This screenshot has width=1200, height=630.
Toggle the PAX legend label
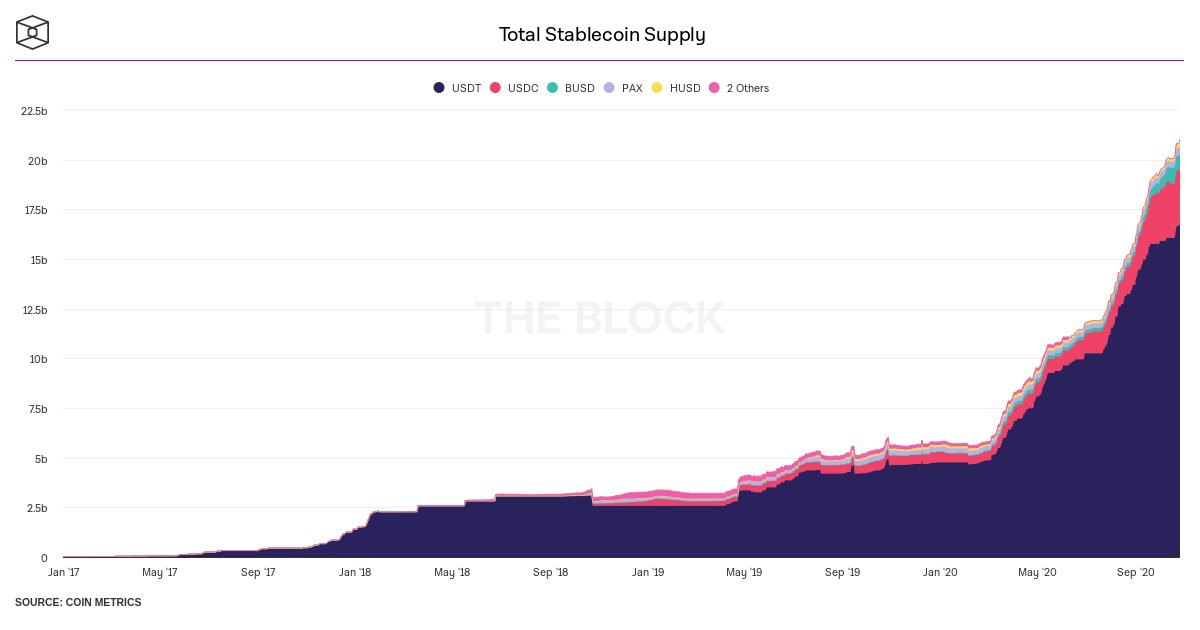[632, 88]
